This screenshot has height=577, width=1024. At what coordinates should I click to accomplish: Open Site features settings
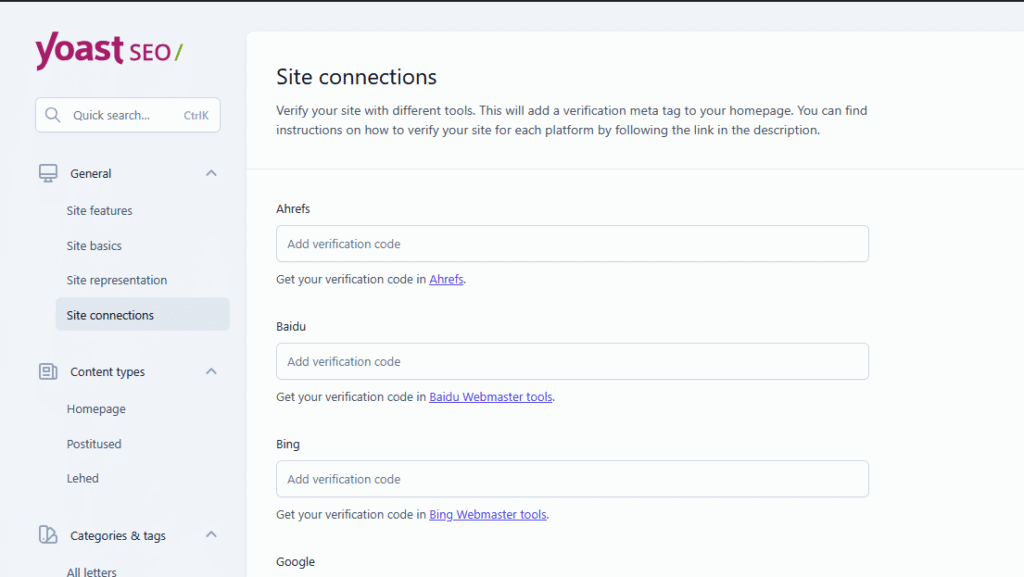(99, 211)
